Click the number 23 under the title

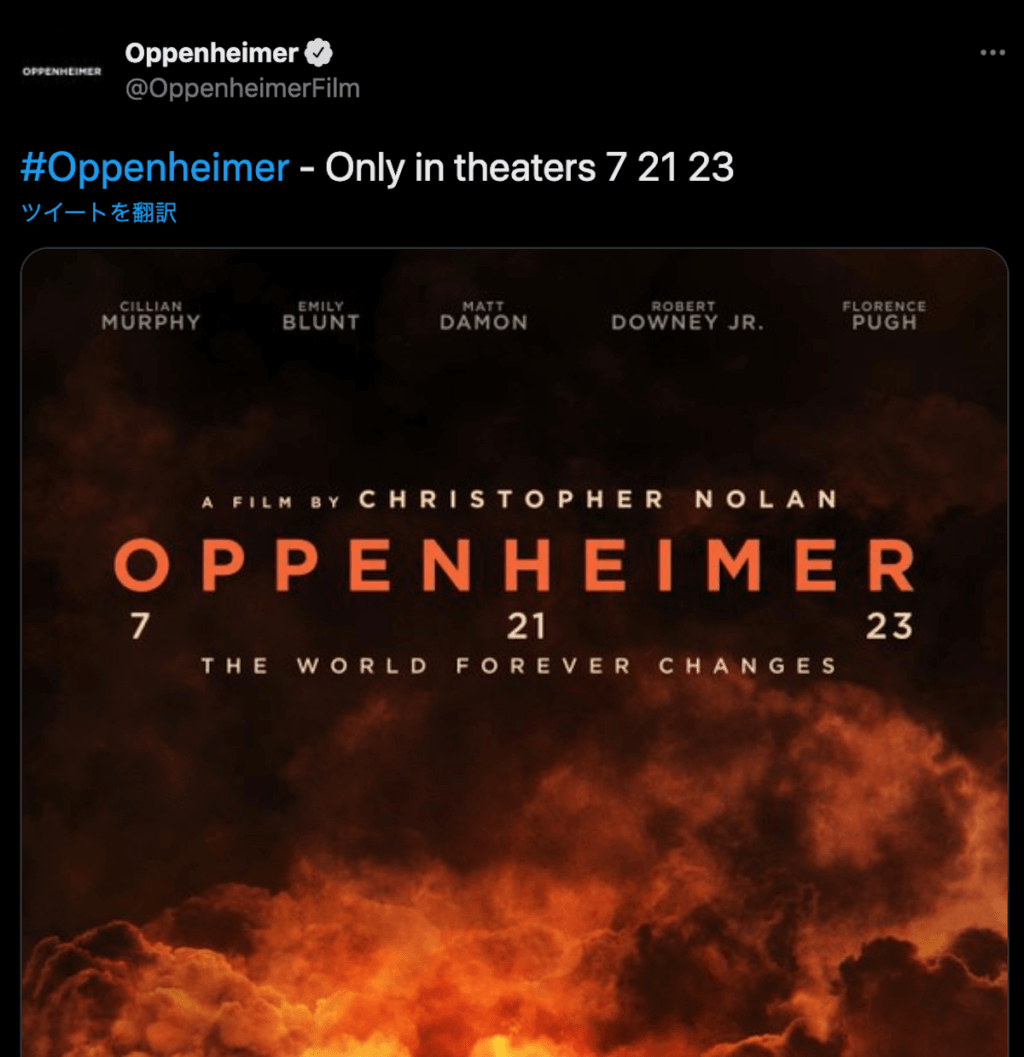(889, 626)
